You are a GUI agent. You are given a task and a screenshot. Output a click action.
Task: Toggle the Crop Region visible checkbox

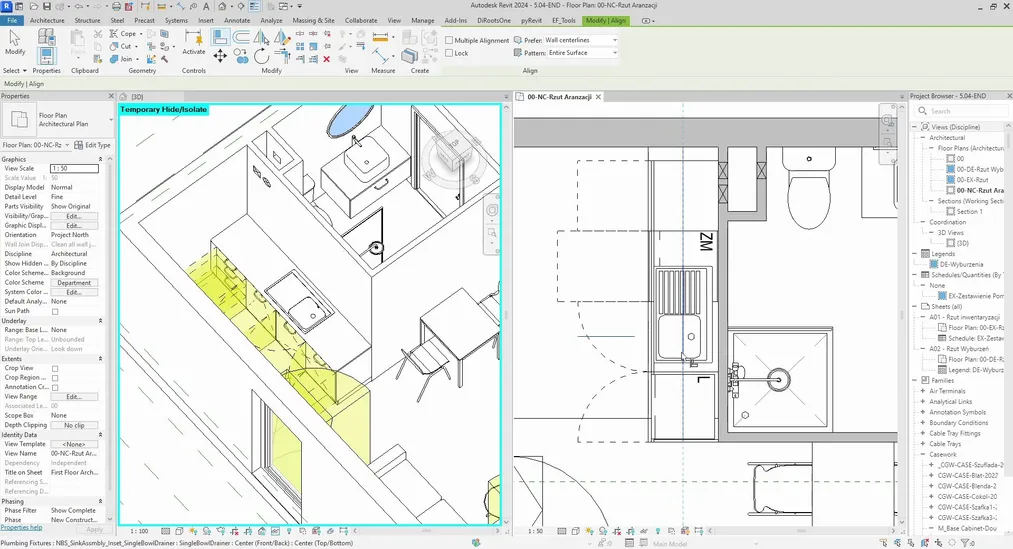(x=55, y=378)
